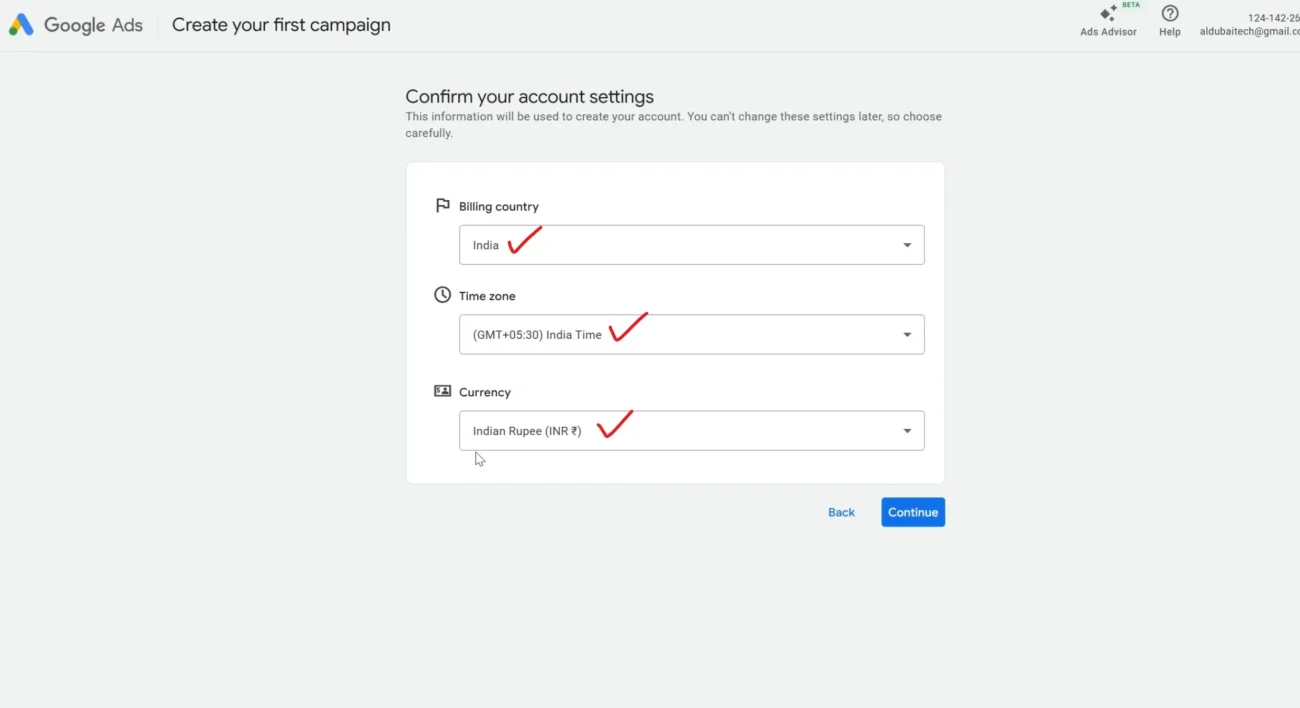1300x708 pixels.
Task: Select the (GMT+05:30) India Time value
Action: tap(537, 335)
